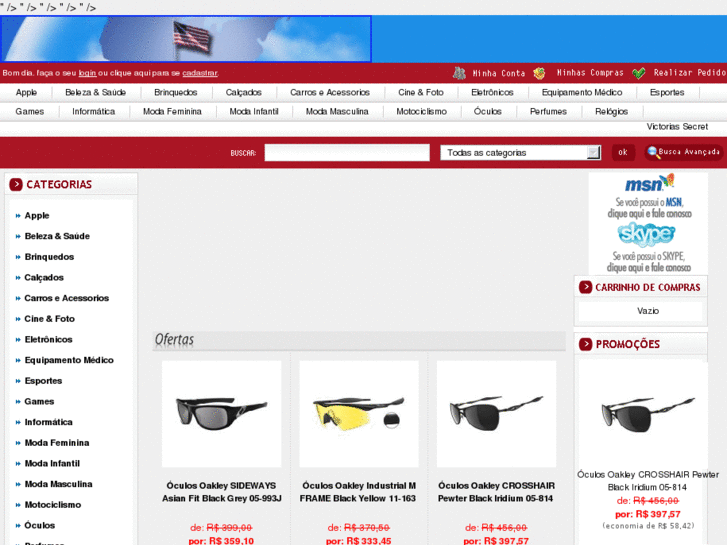Image resolution: width=727 pixels, height=545 pixels.
Task: Open Minha Conta
Action: [x=498, y=73]
